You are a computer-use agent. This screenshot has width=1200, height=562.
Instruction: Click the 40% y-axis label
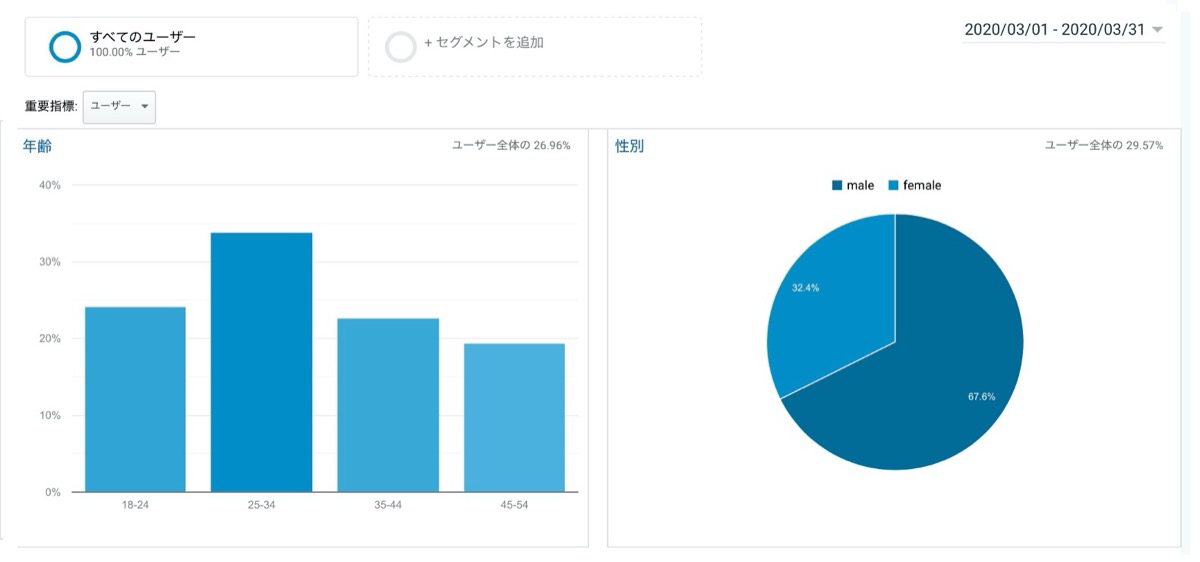click(x=50, y=185)
